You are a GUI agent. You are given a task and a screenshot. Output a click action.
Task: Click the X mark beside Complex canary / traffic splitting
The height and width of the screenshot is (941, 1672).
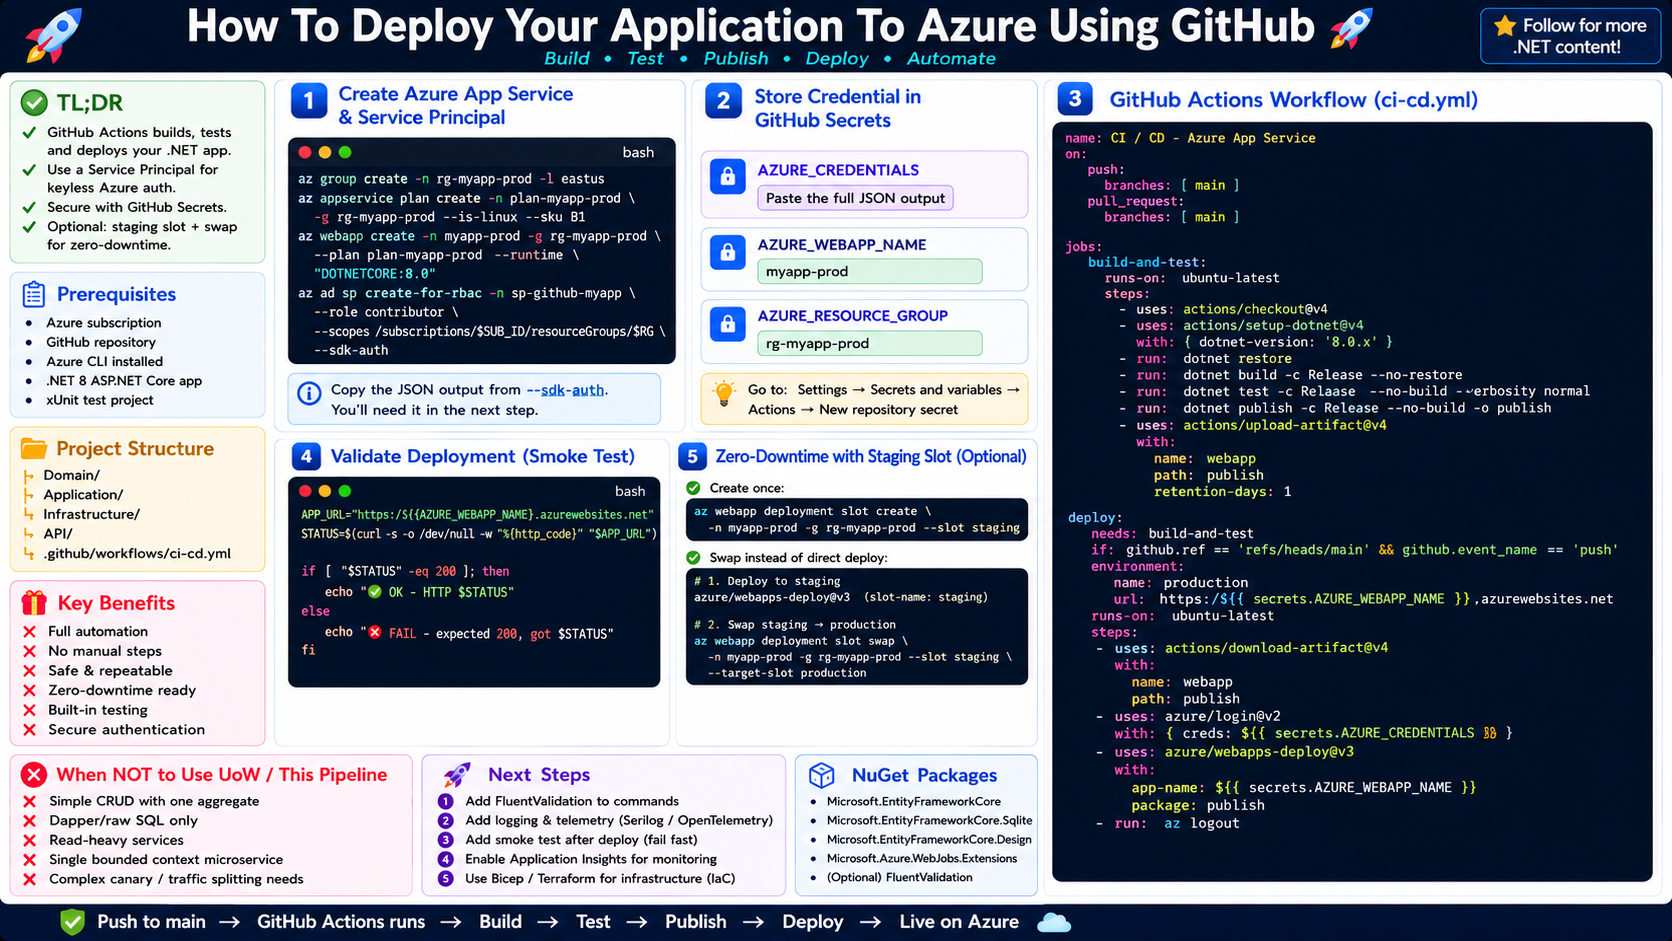coord(30,880)
